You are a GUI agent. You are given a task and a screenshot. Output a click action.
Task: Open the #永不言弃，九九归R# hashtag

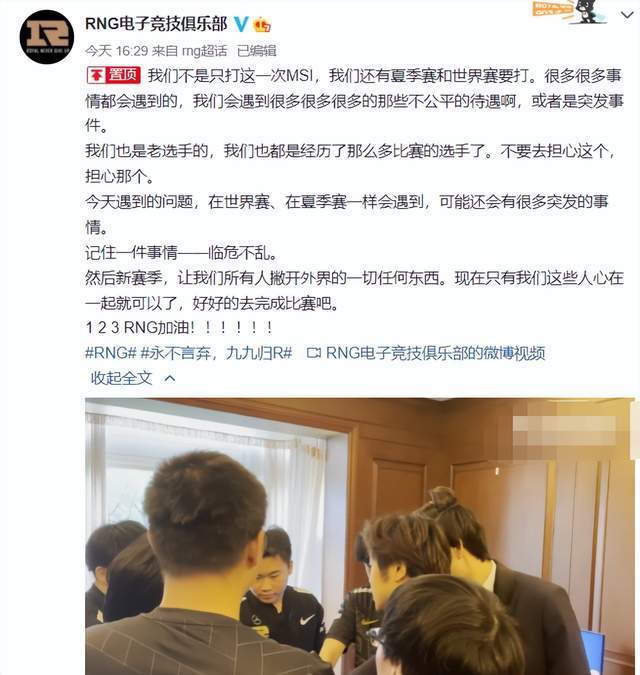coord(216,353)
